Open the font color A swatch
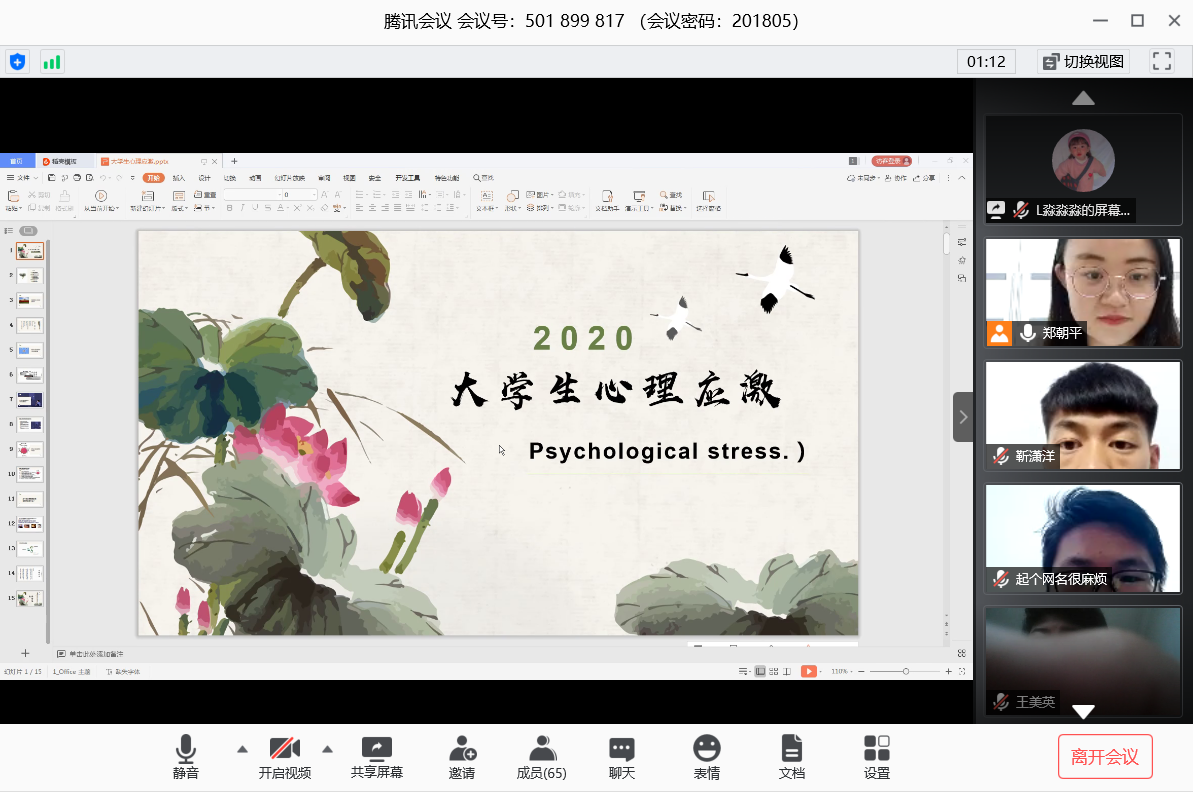The image size is (1193, 792). click(282, 208)
